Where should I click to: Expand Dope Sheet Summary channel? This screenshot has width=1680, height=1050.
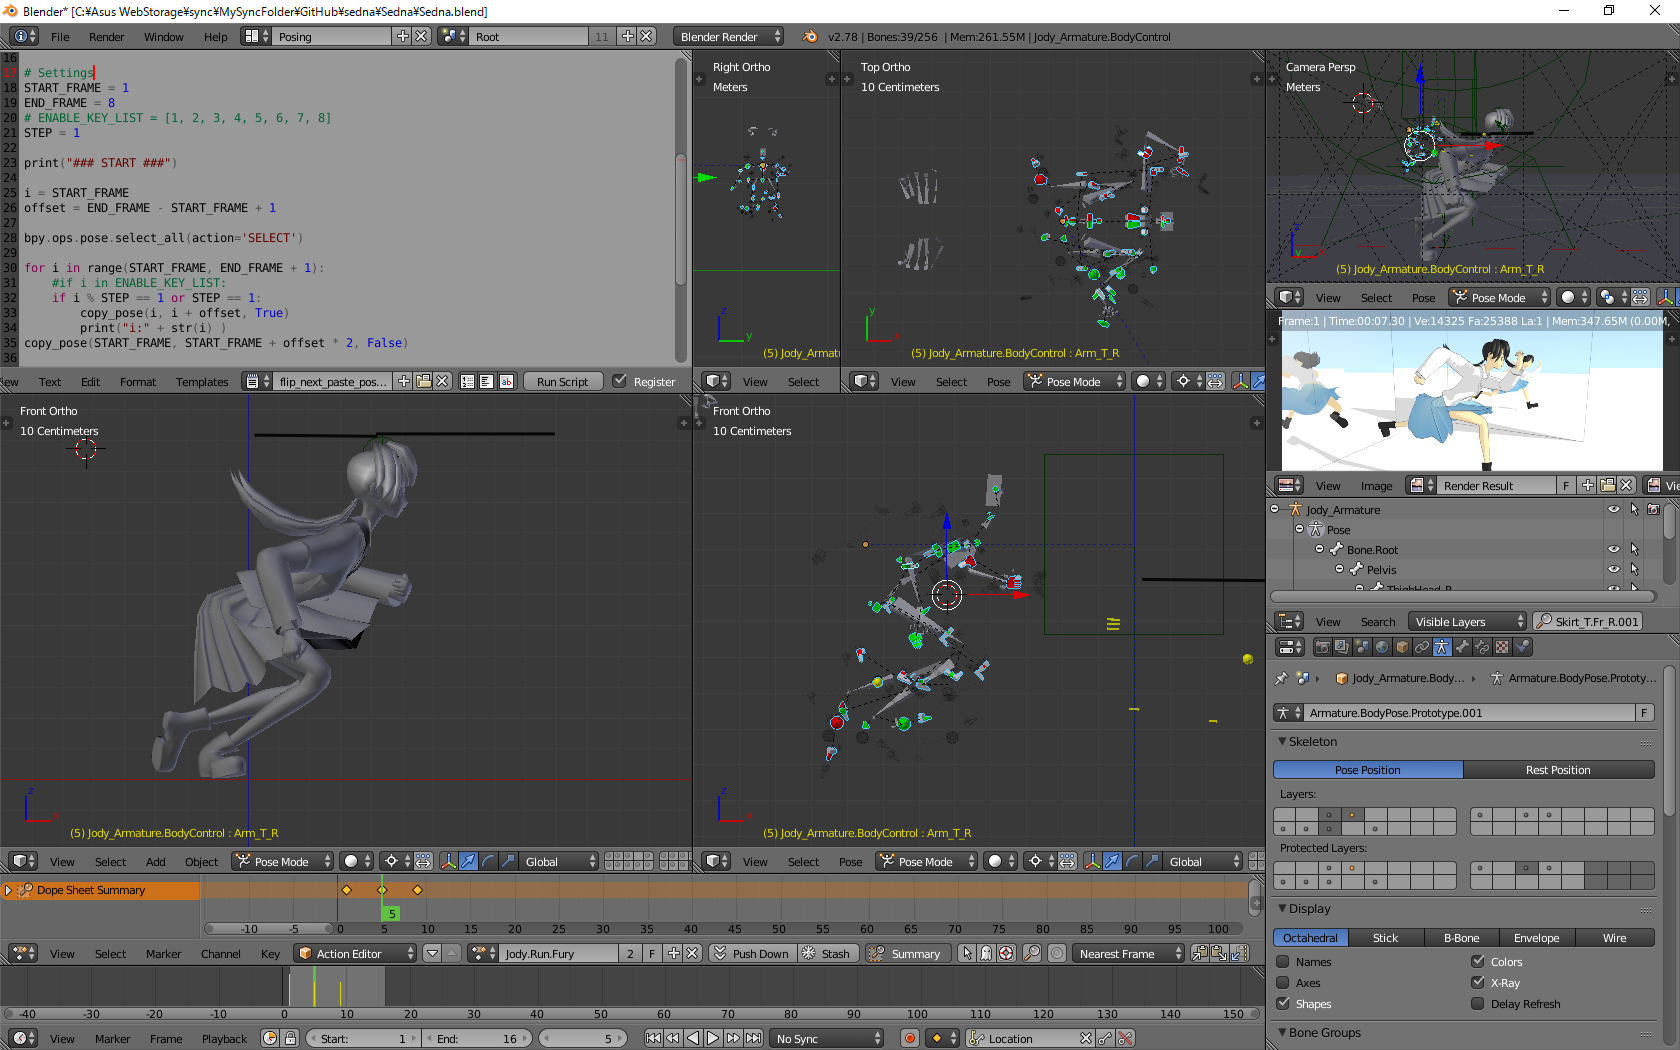click(x=9, y=890)
